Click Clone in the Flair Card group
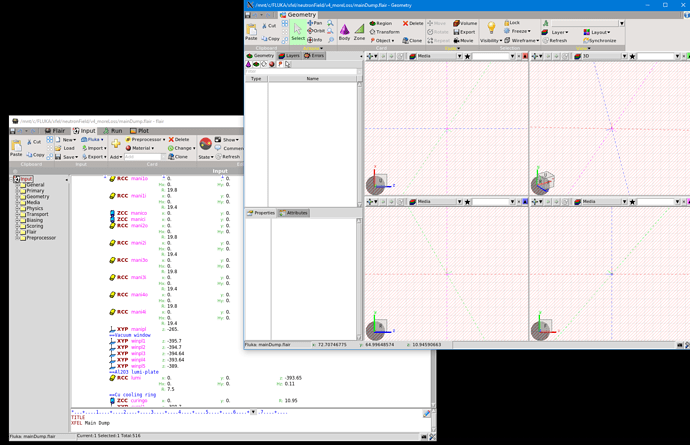690x445 pixels. click(178, 157)
